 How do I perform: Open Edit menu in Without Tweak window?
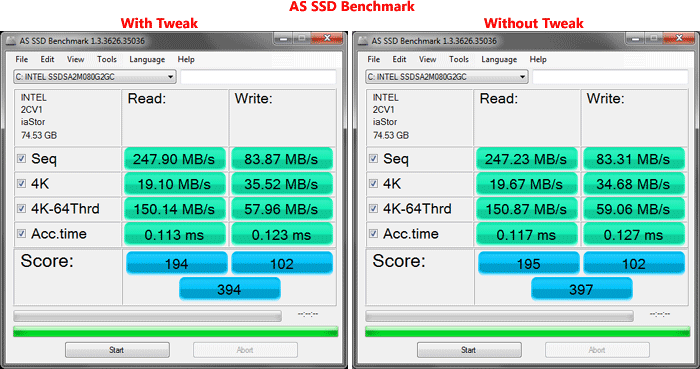(399, 59)
